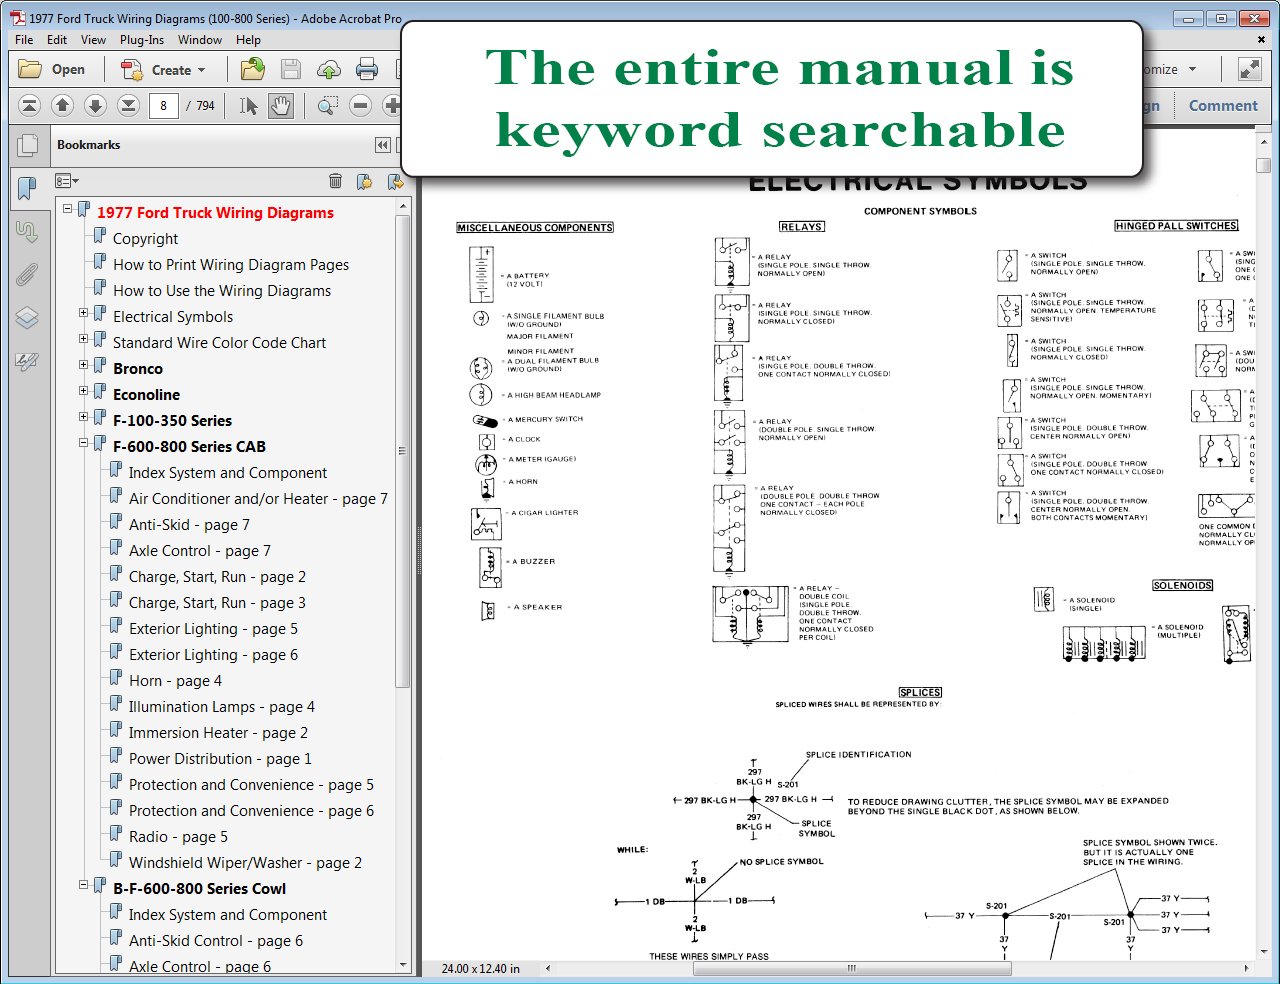Viewport: 1280px width, 984px height.
Task: Go to the first page
Action: pyautogui.click(x=30, y=106)
